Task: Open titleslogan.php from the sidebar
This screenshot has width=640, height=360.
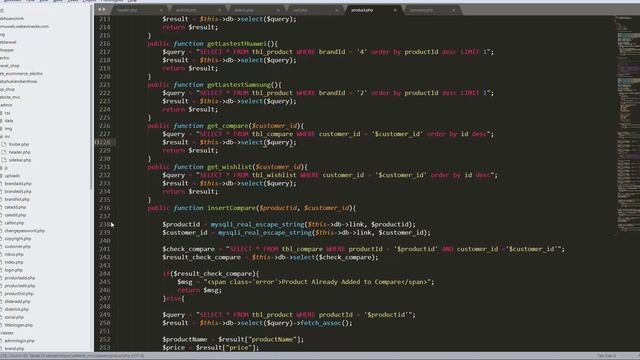Action: (x=18, y=325)
